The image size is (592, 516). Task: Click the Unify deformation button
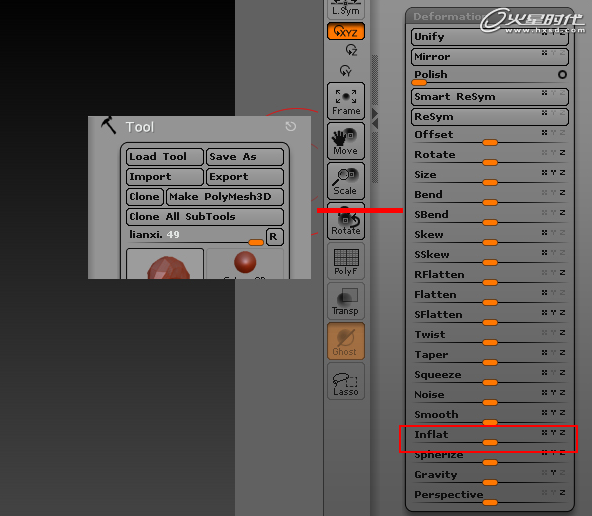point(490,37)
